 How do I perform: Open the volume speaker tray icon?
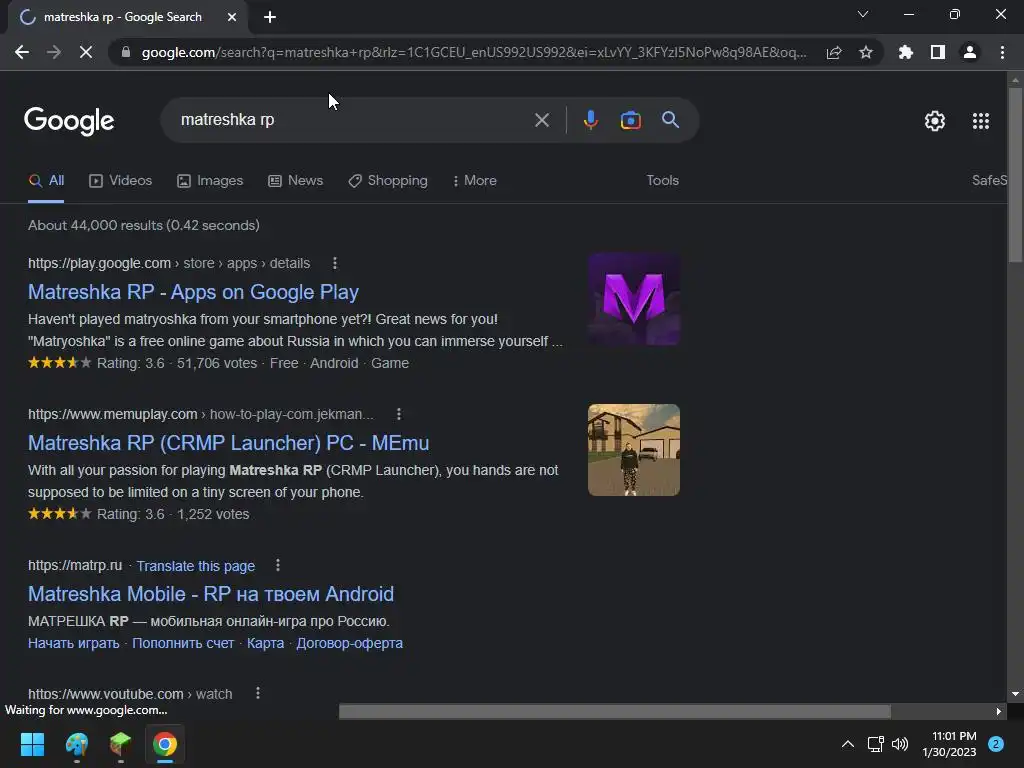(900, 744)
